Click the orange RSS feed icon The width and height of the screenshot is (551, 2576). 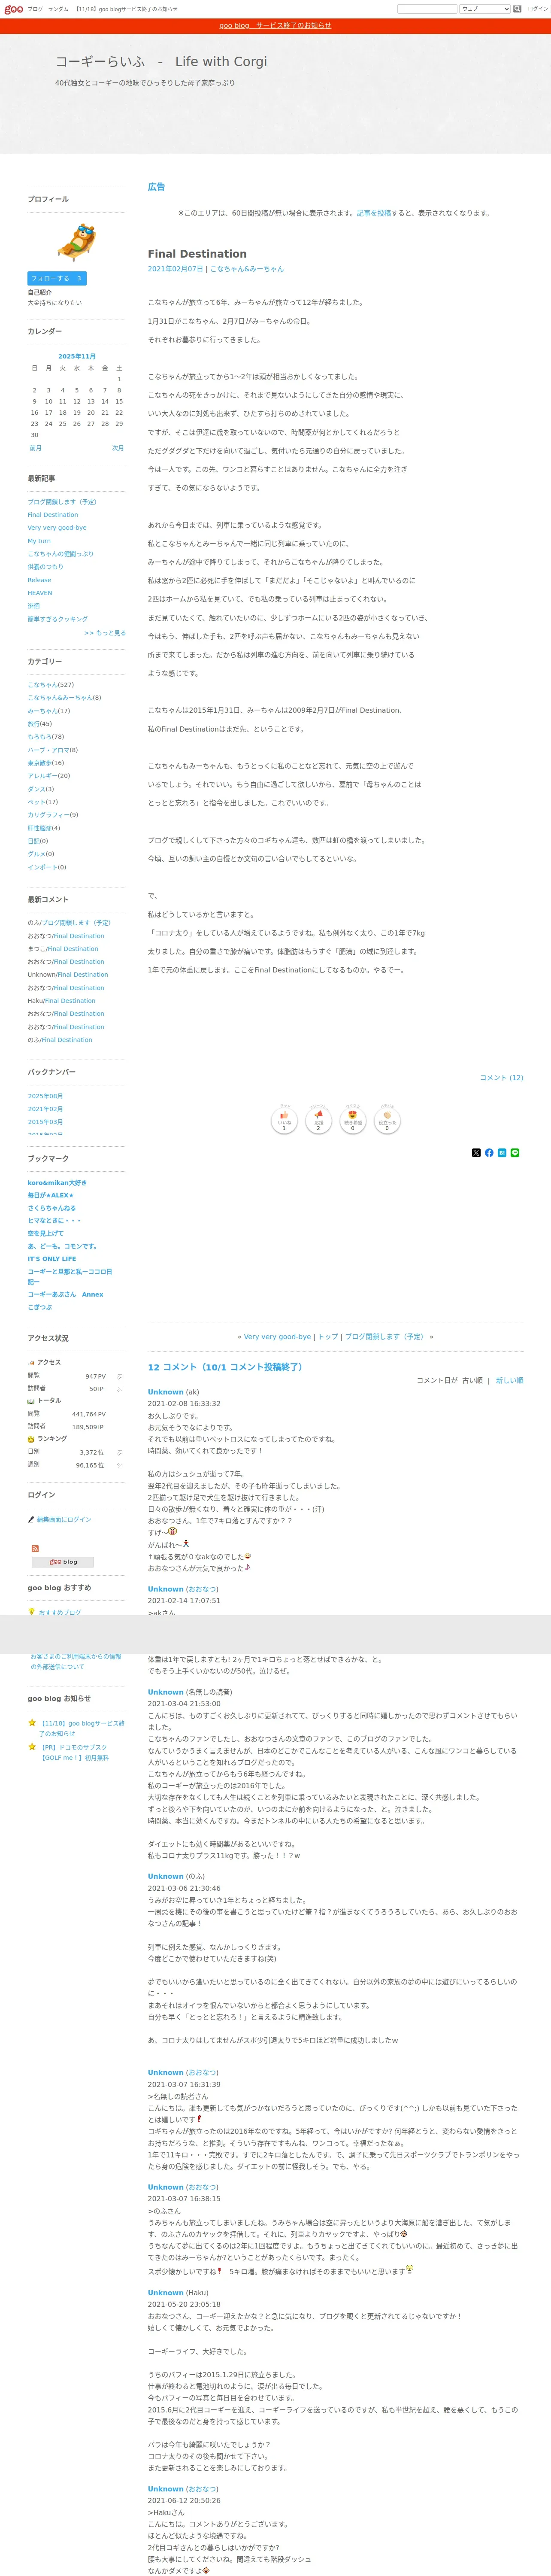coord(36,1548)
